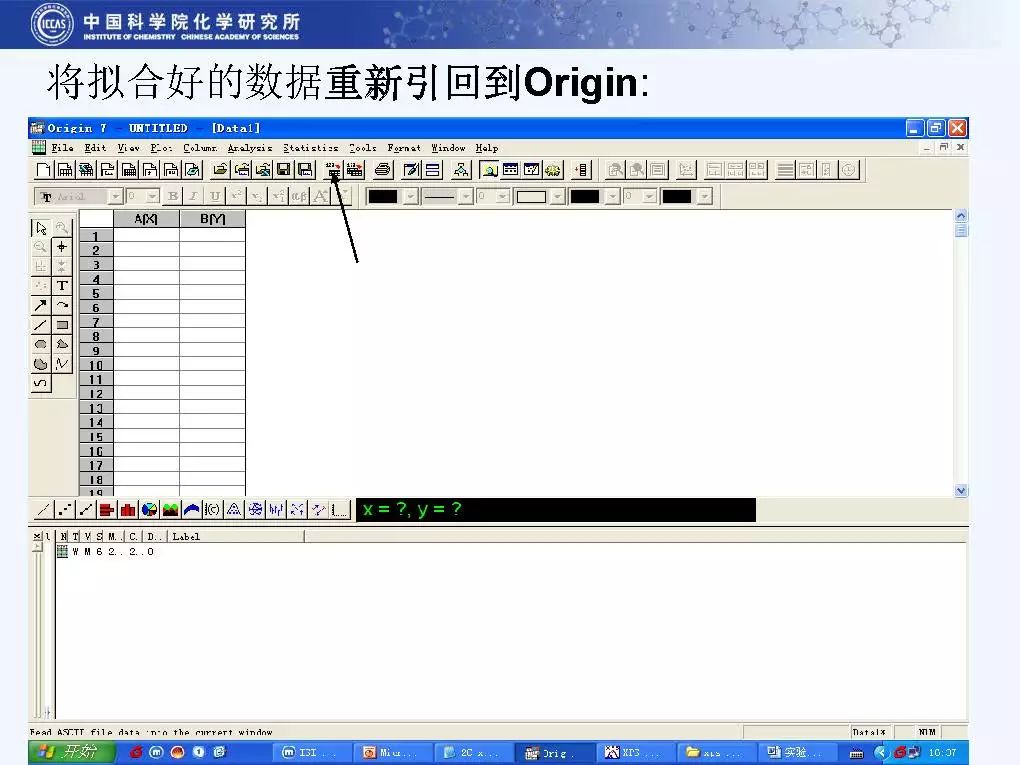Open the Edit menu
The image size is (1020, 765).
[95, 148]
